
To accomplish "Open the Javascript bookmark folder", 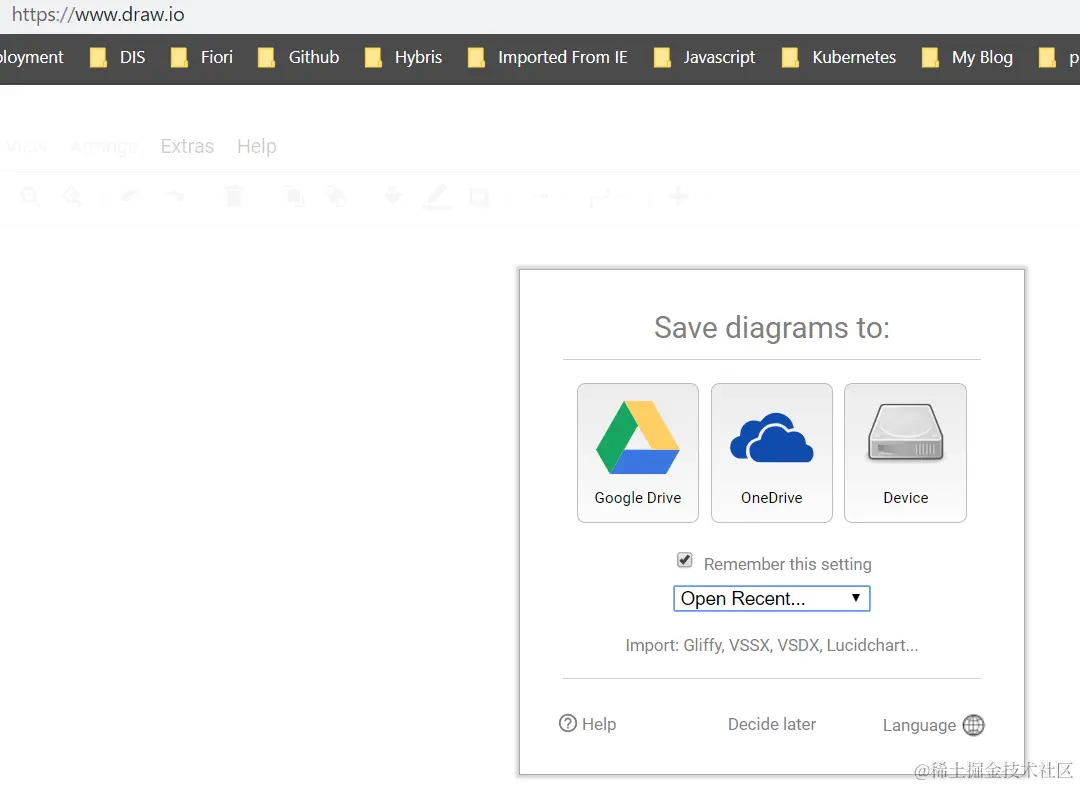I will (704, 57).
